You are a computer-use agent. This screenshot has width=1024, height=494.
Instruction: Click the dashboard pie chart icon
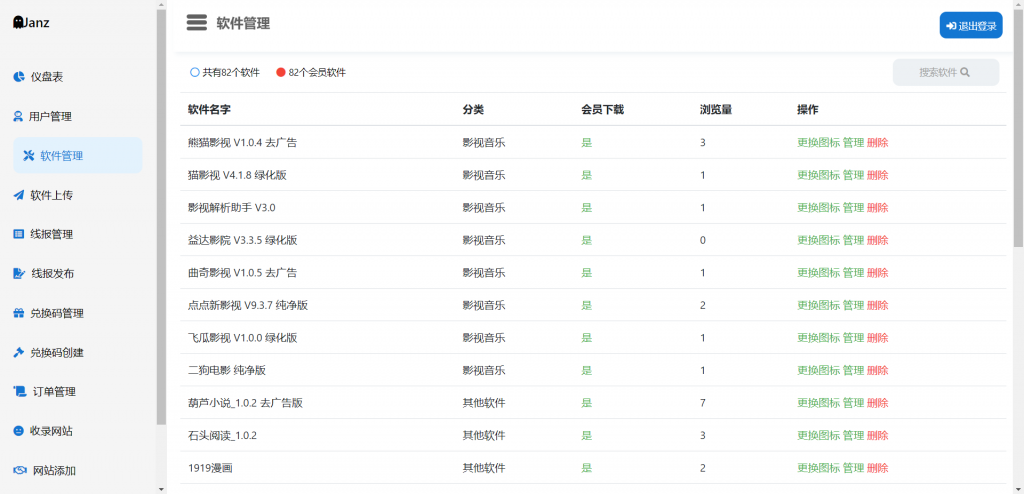(19, 77)
